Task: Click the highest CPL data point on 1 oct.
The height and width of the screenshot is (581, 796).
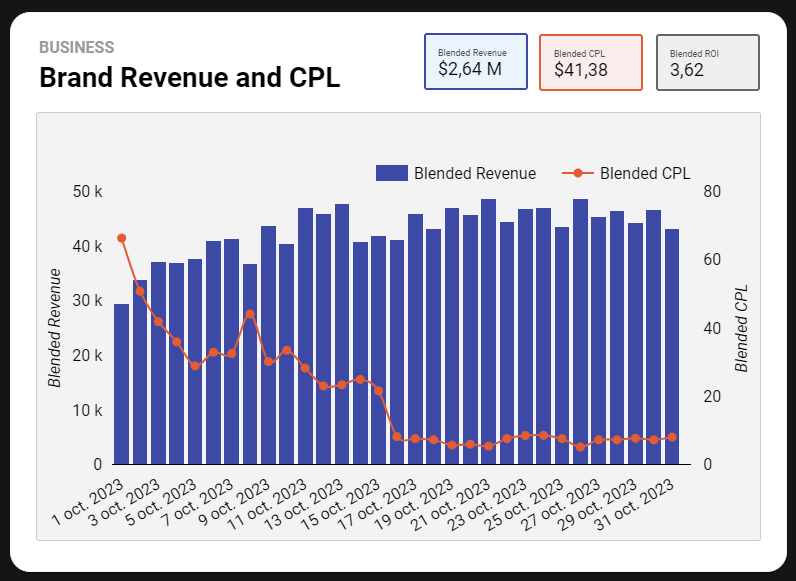Action: click(121, 238)
